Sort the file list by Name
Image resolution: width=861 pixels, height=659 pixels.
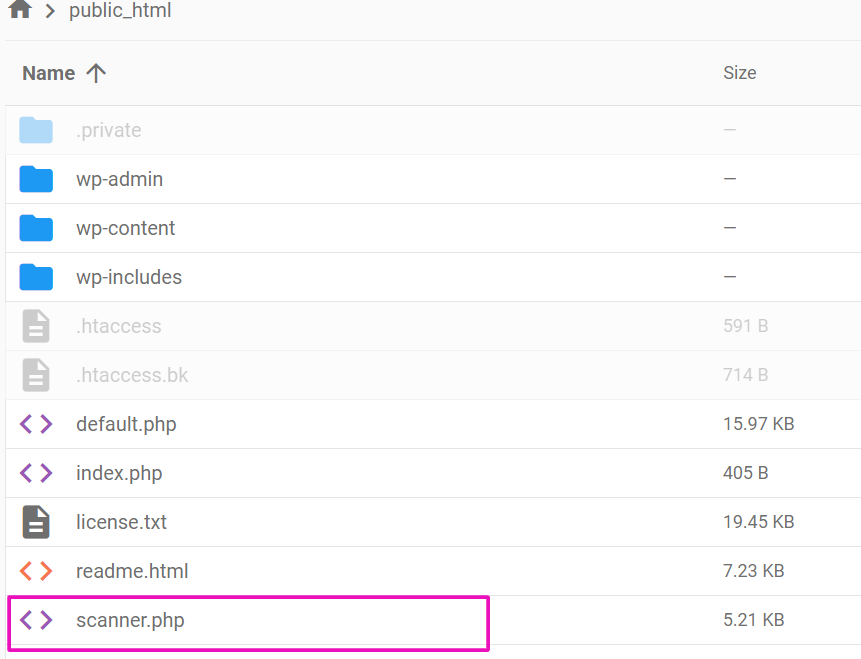click(48, 73)
